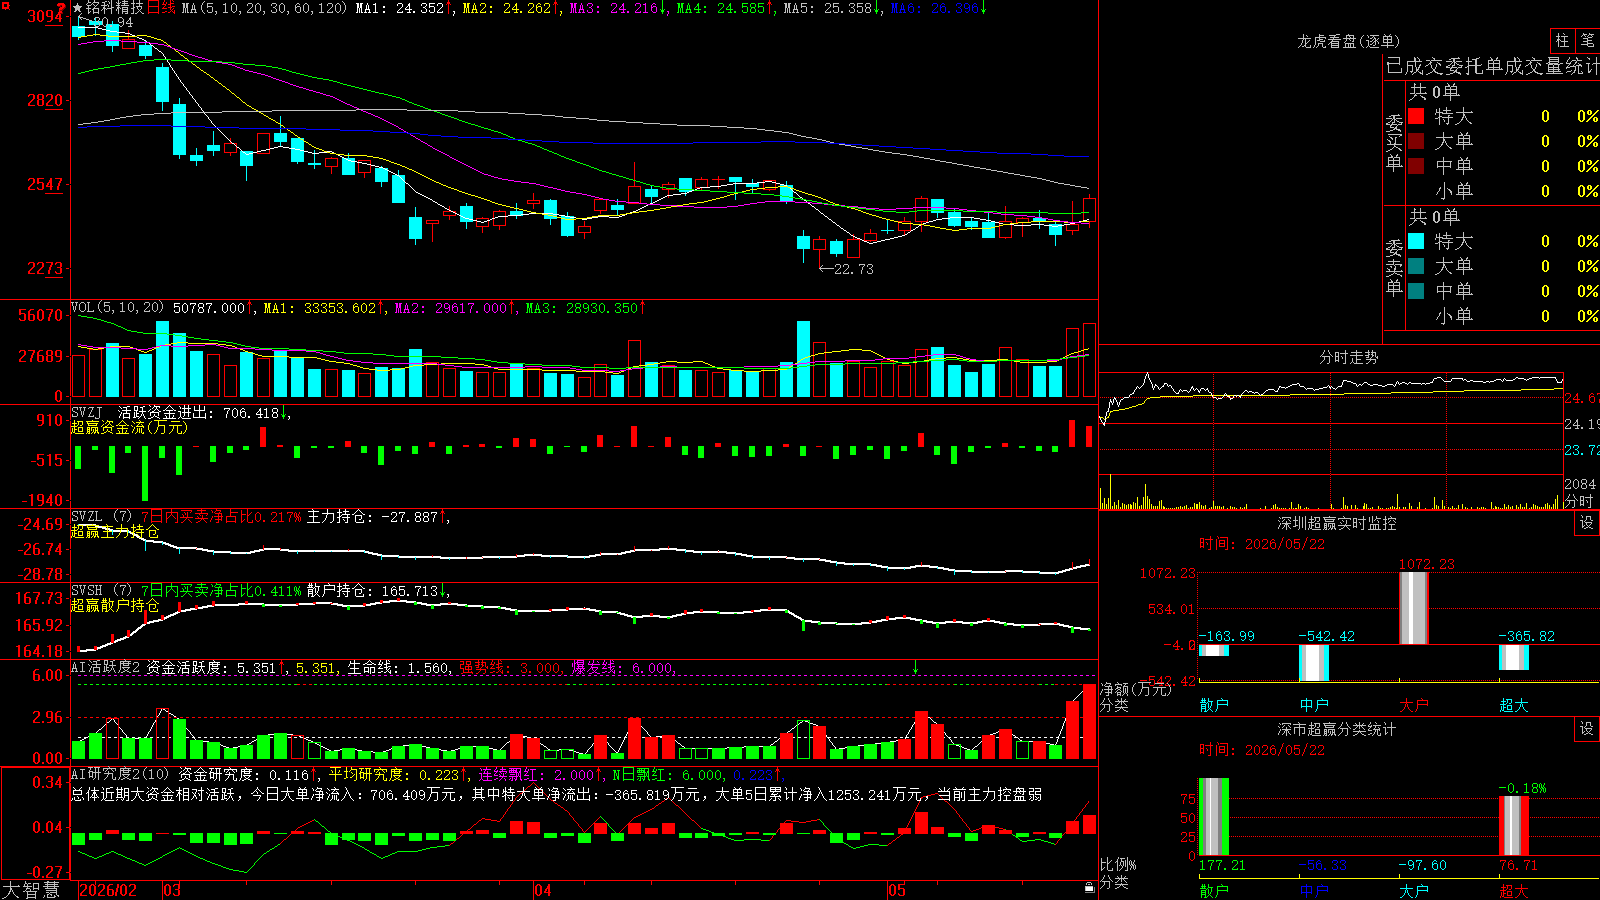Click the 超赢散户持仓 label
The image size is (1600, 900).
[x=115, y=606]
